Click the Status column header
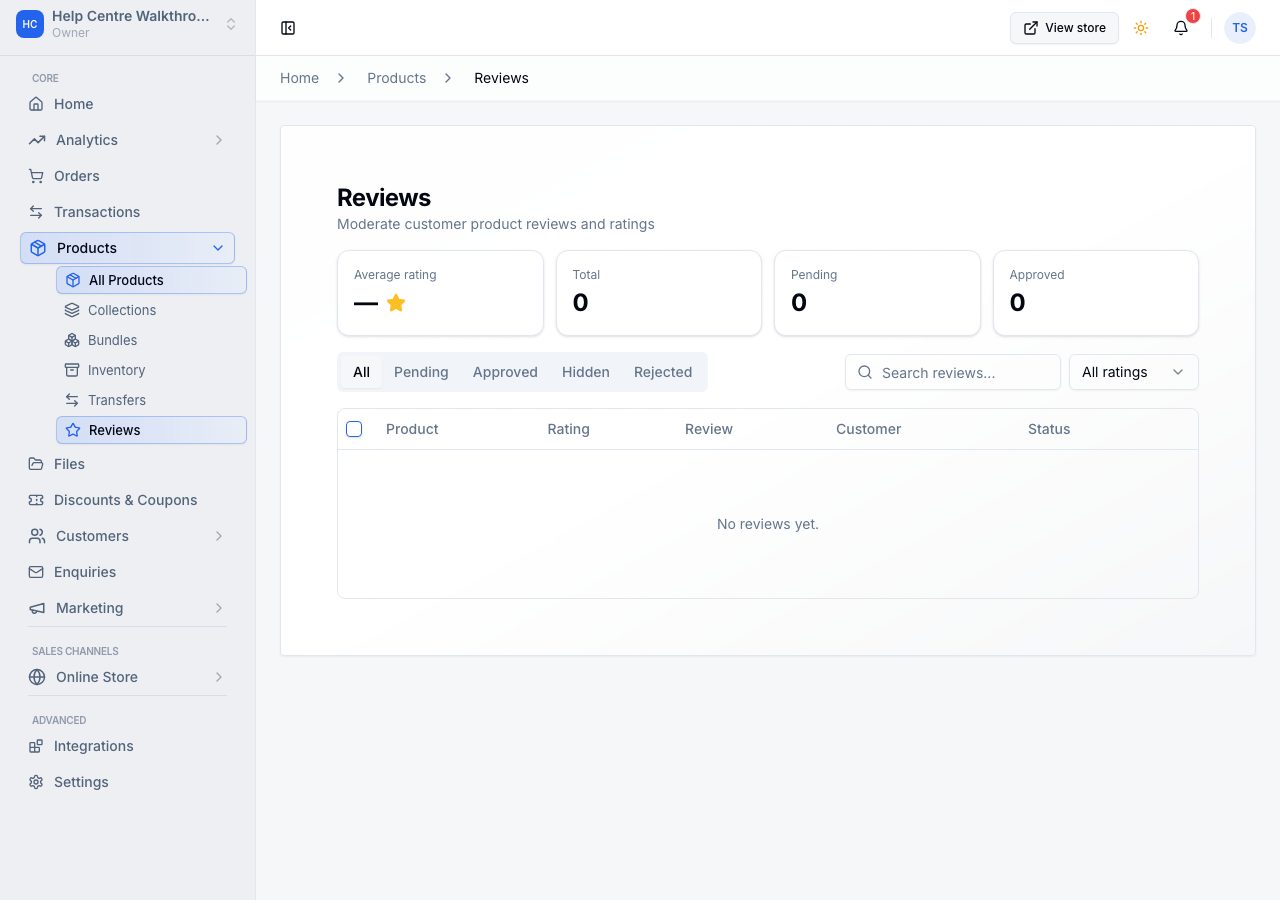The height and width of the screenshot is (900, 1280). point(1049,429)
